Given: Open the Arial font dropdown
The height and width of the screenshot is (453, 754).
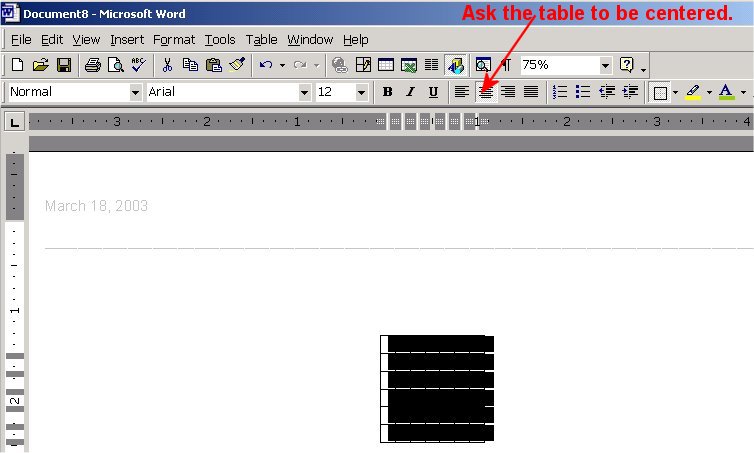Looking at the screenshot, I should (304, 92).
